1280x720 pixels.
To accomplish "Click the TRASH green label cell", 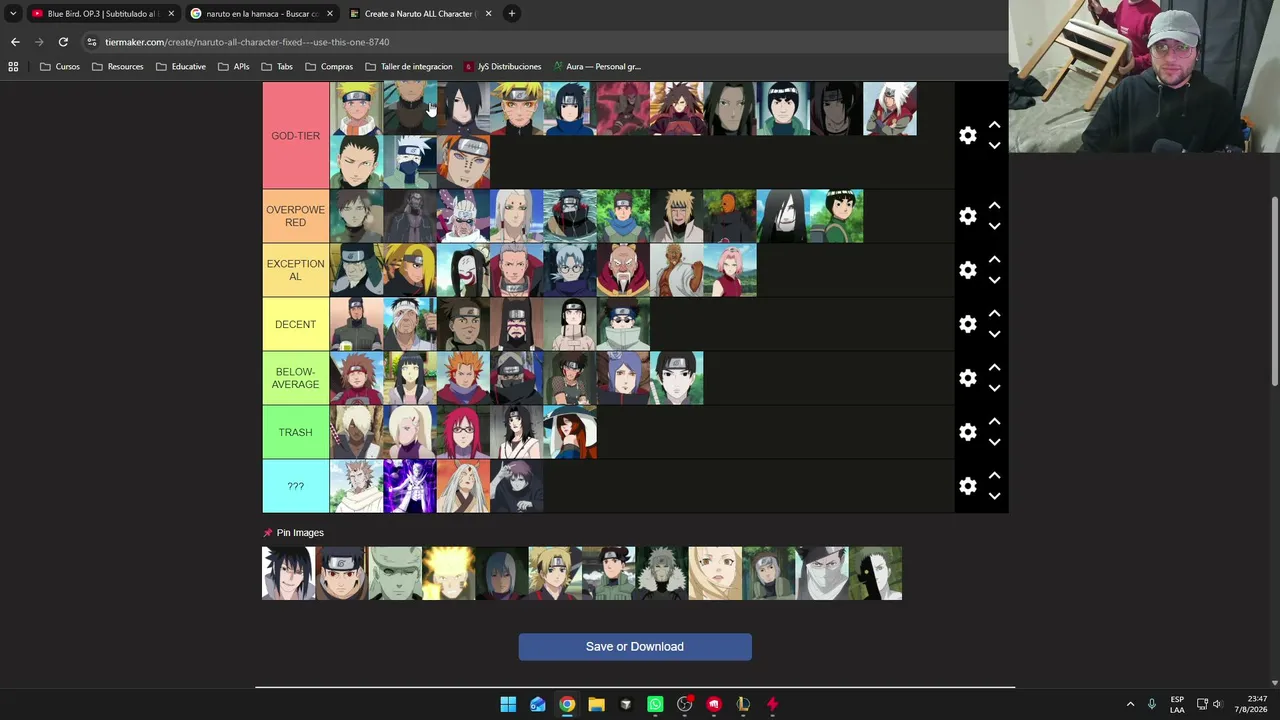I will coord(296,432).
